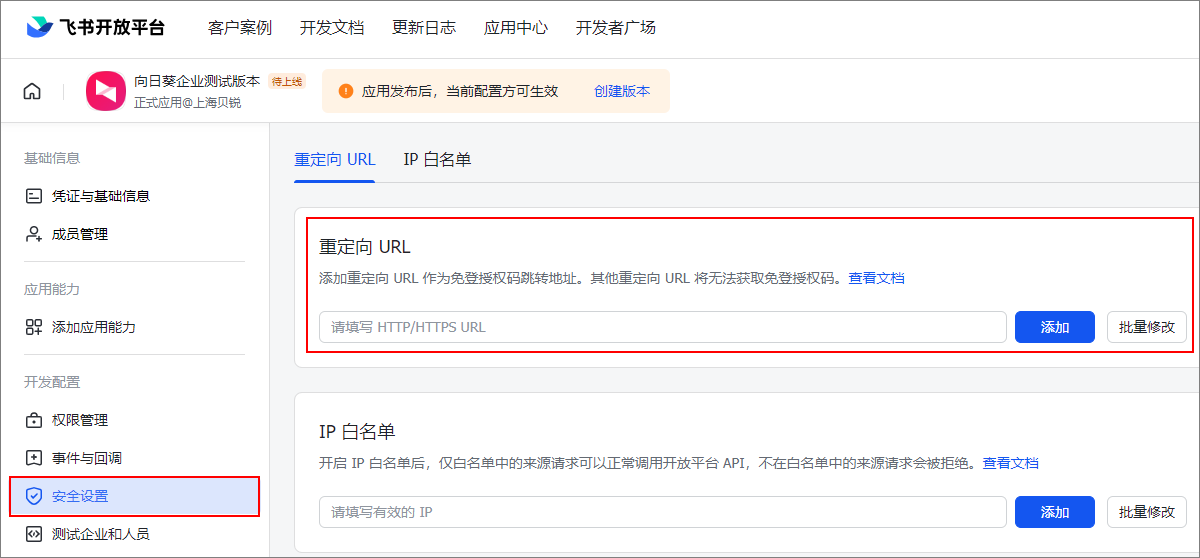
Task: Click the 添加应用能力 grid icon
Action: 34,327
